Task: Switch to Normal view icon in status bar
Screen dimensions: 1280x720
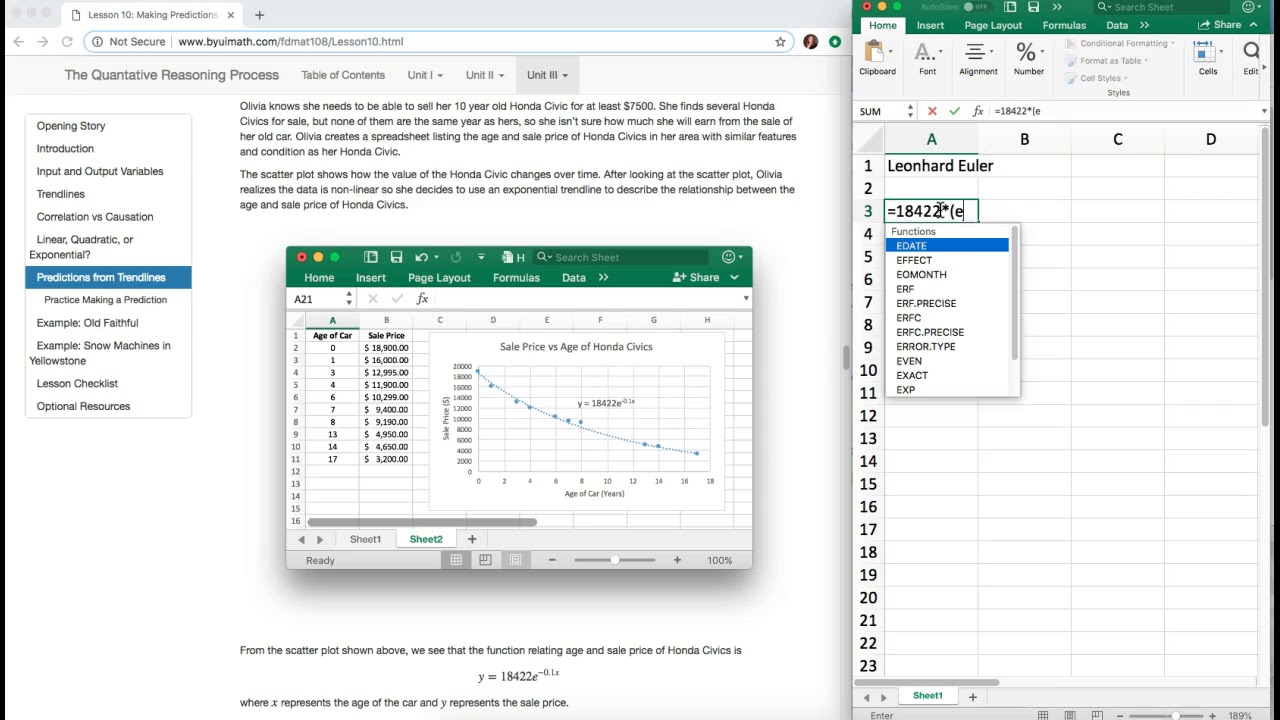Action: pos(1043,715)
